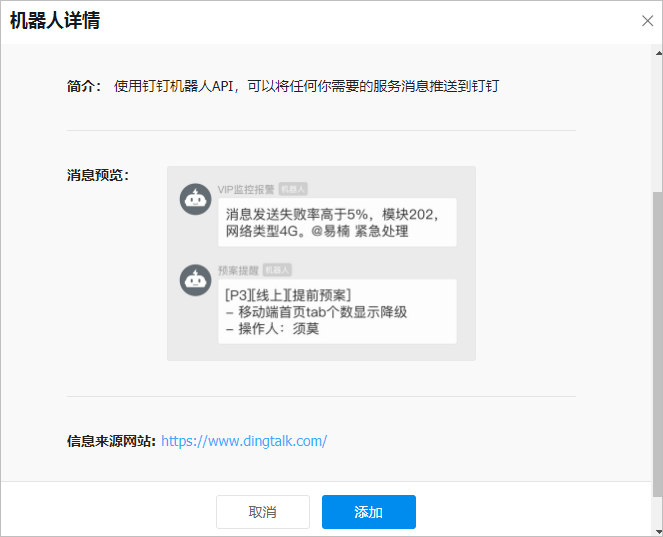Click the 机器人 tag beside VIP监控报警
Screen dimensions: 663x537
293,189
